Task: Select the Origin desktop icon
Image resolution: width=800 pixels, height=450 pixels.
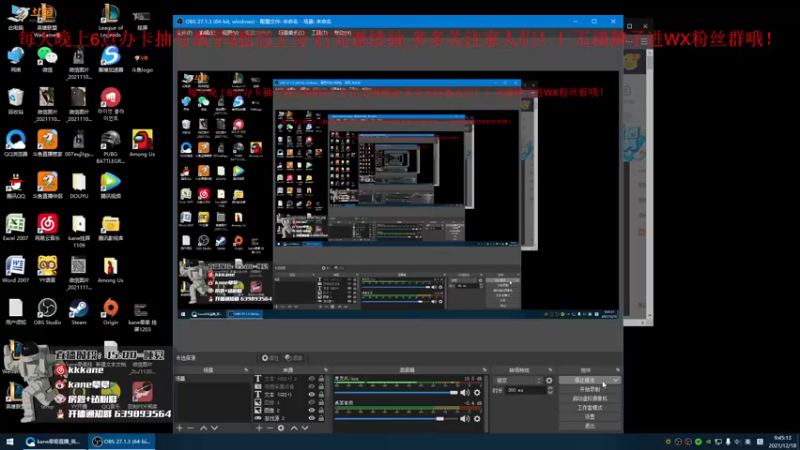Action: click(110, 311)
